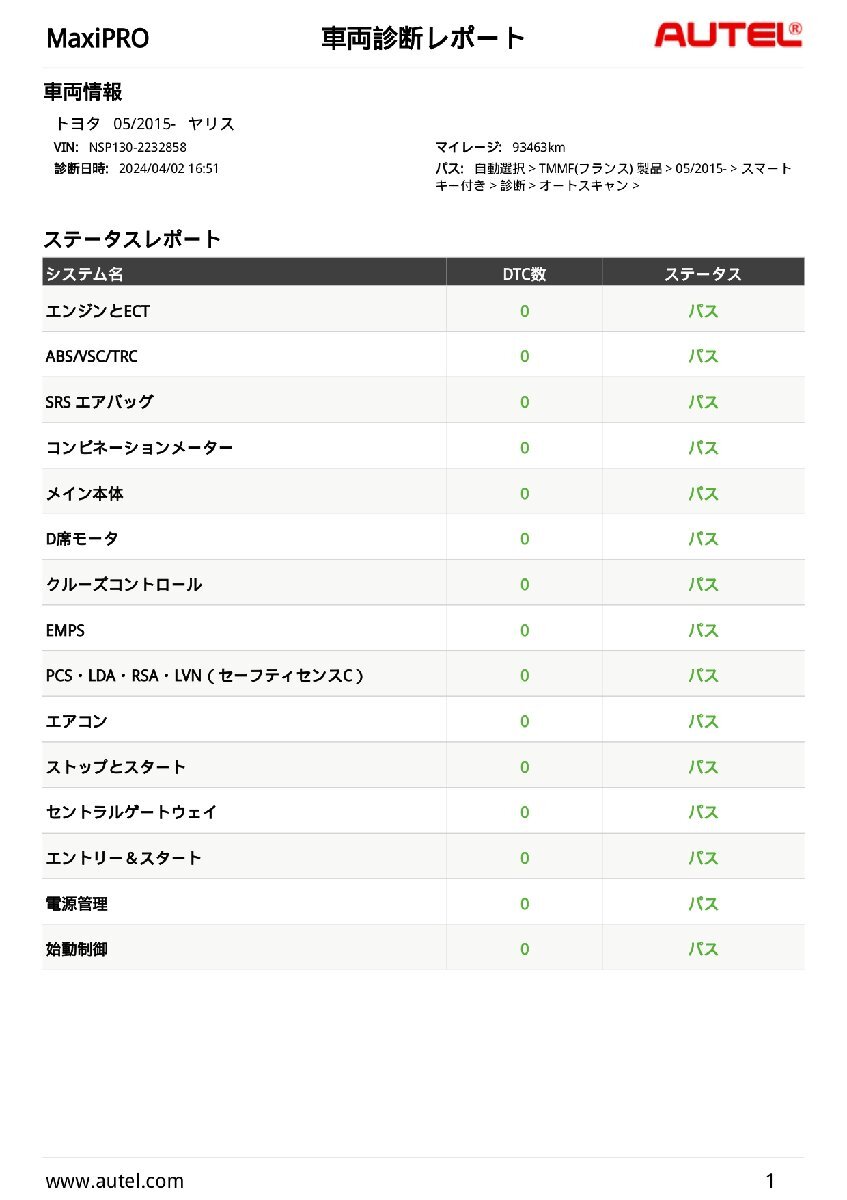
Task: Select the セントラルゲートウェイ row
Action: pos(132,812)
